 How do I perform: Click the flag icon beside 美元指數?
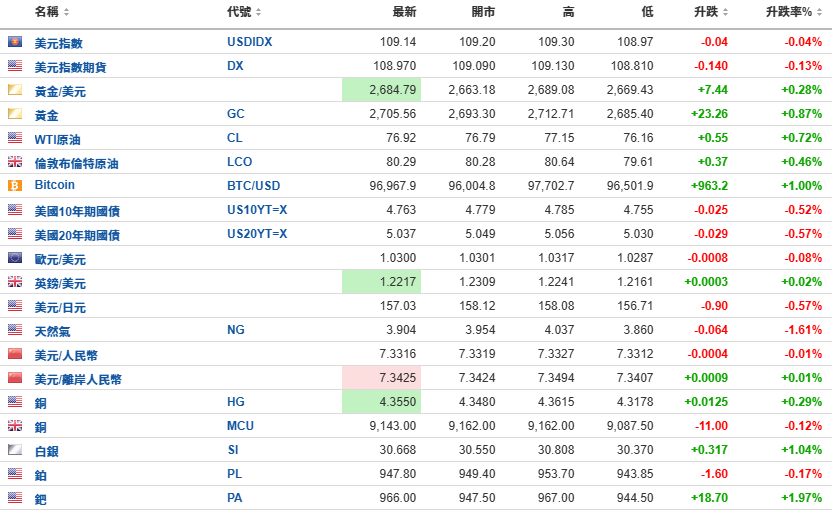(15, 42)
